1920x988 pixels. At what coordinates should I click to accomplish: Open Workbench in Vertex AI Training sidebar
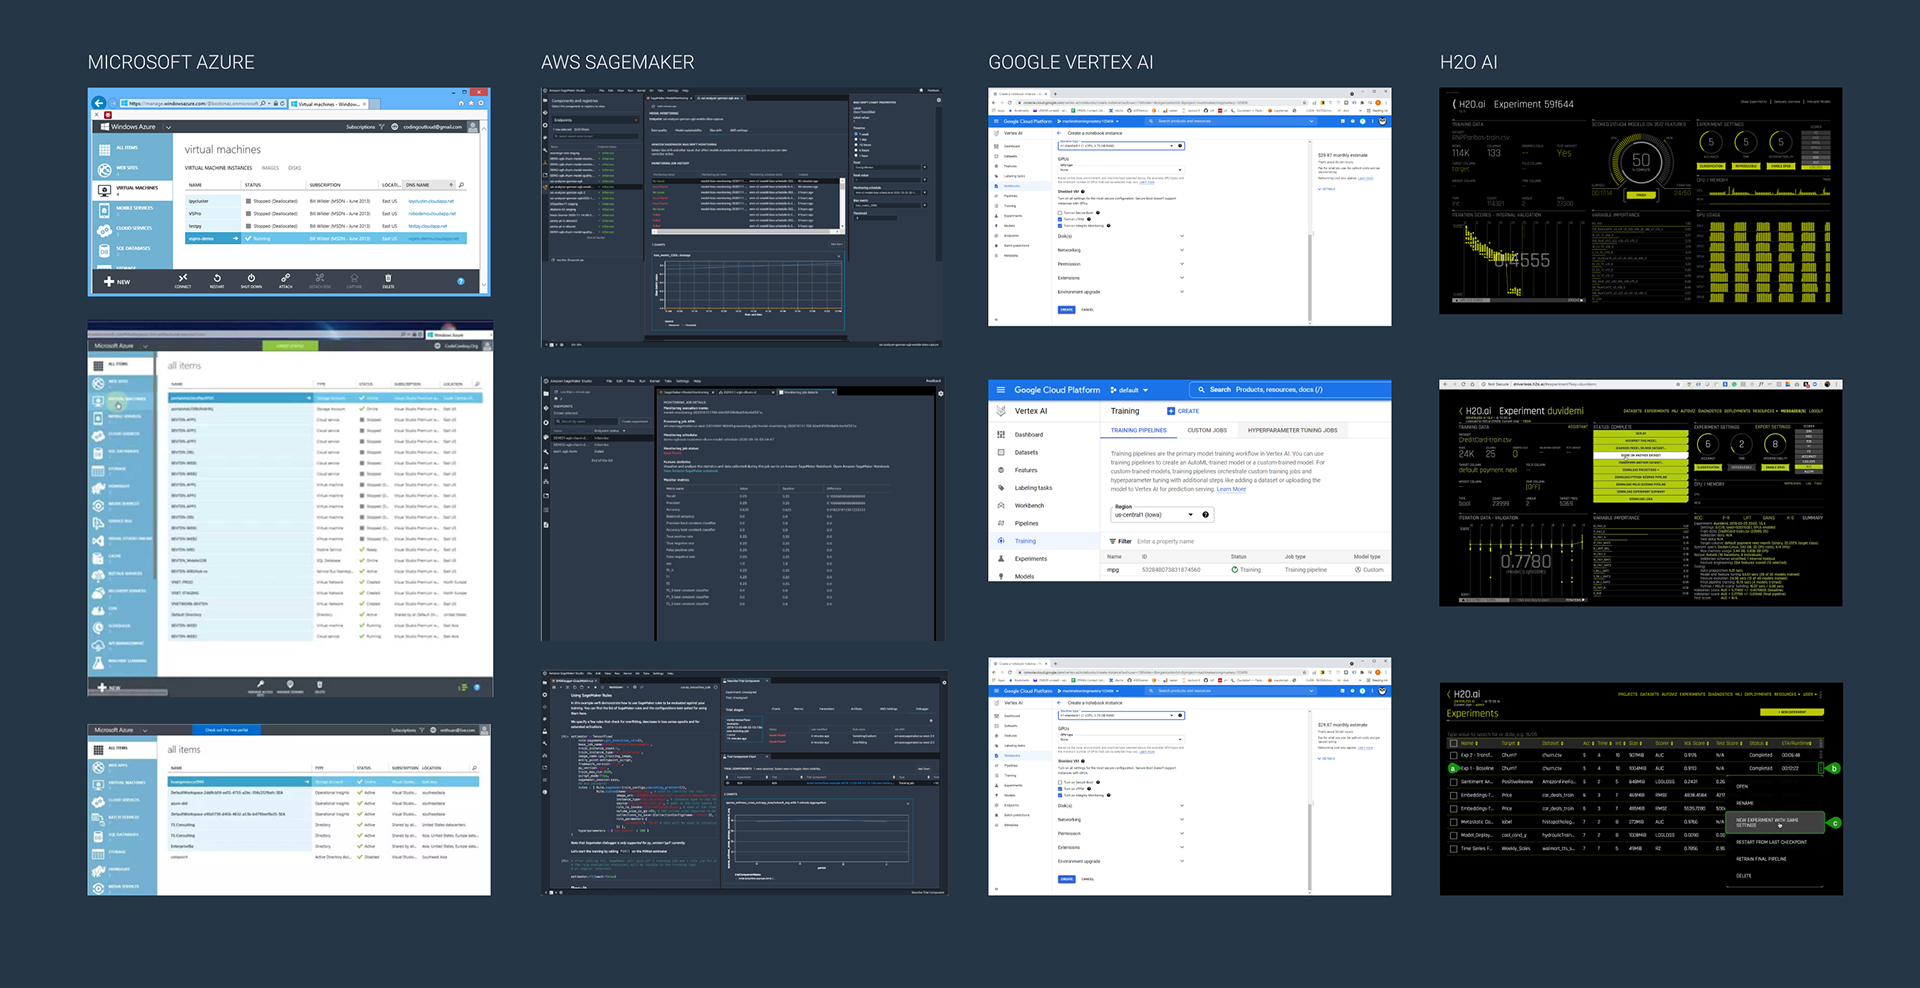(x=1029, y=506)
